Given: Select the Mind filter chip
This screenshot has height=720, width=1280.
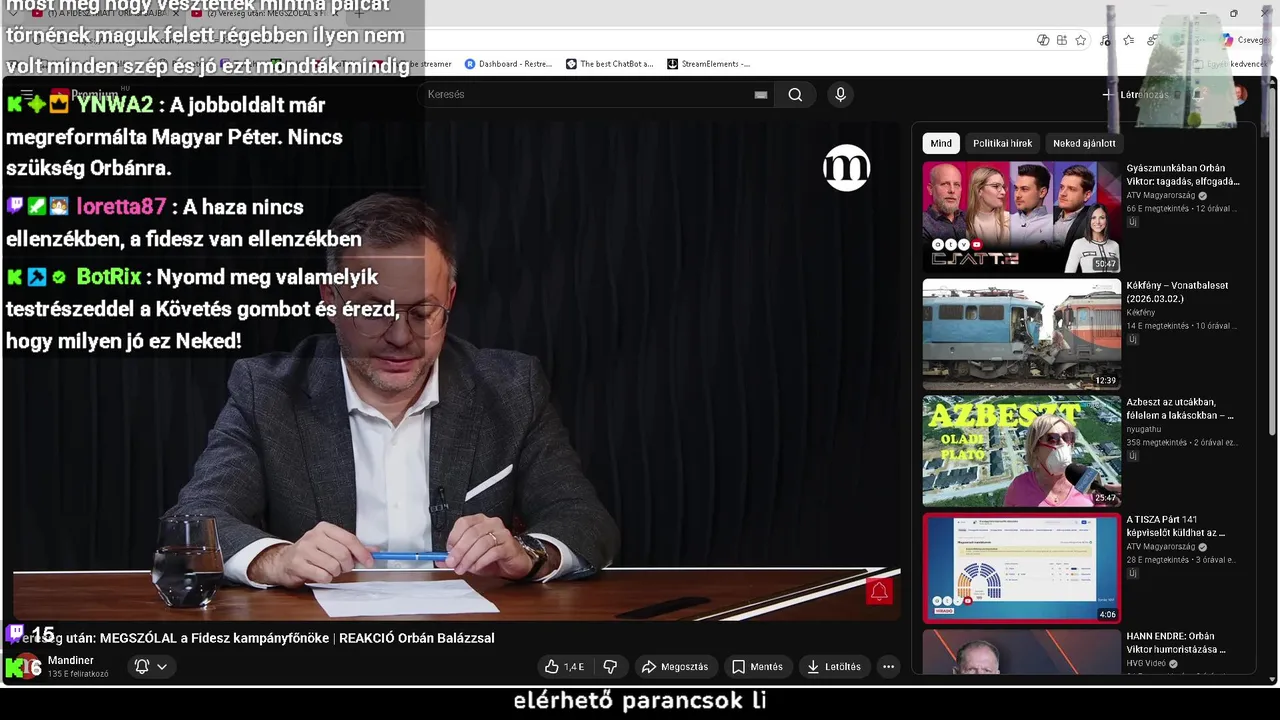Looking at the screenshot, I should click(941, 143).
